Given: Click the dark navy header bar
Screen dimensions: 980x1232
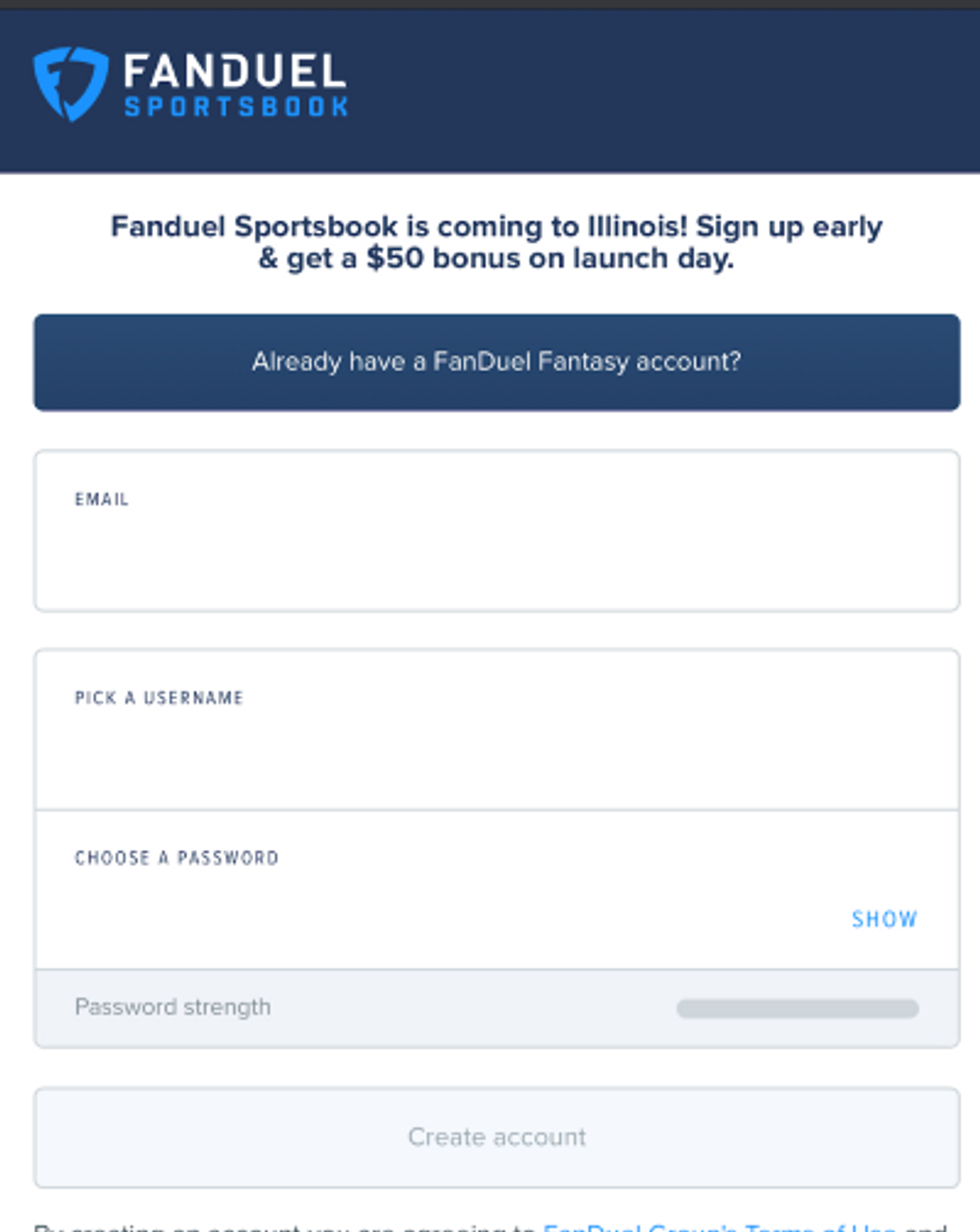Looking at the screenshot, I should click(490, 91).
